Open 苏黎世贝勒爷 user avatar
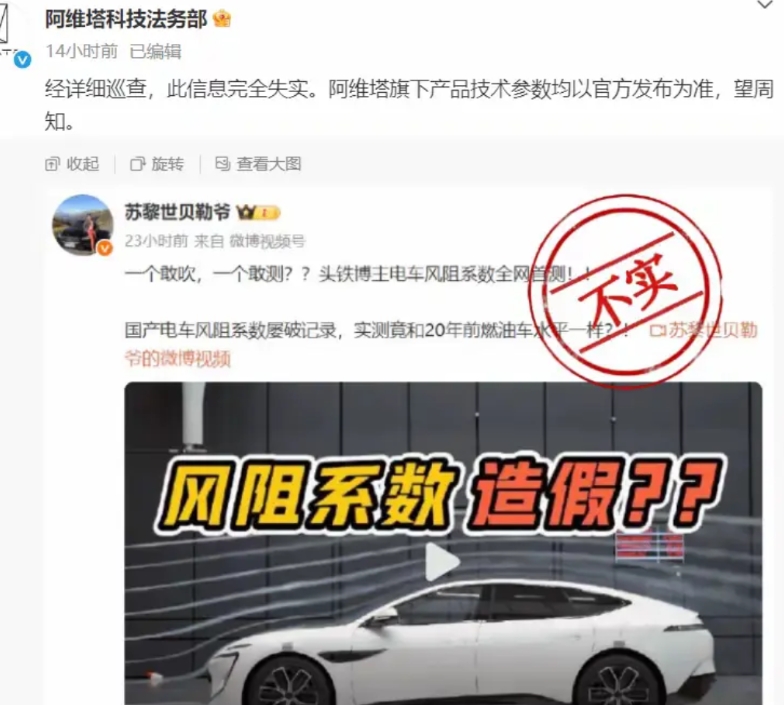The width and height of the screenshot is (784, 705). [83, 225]
